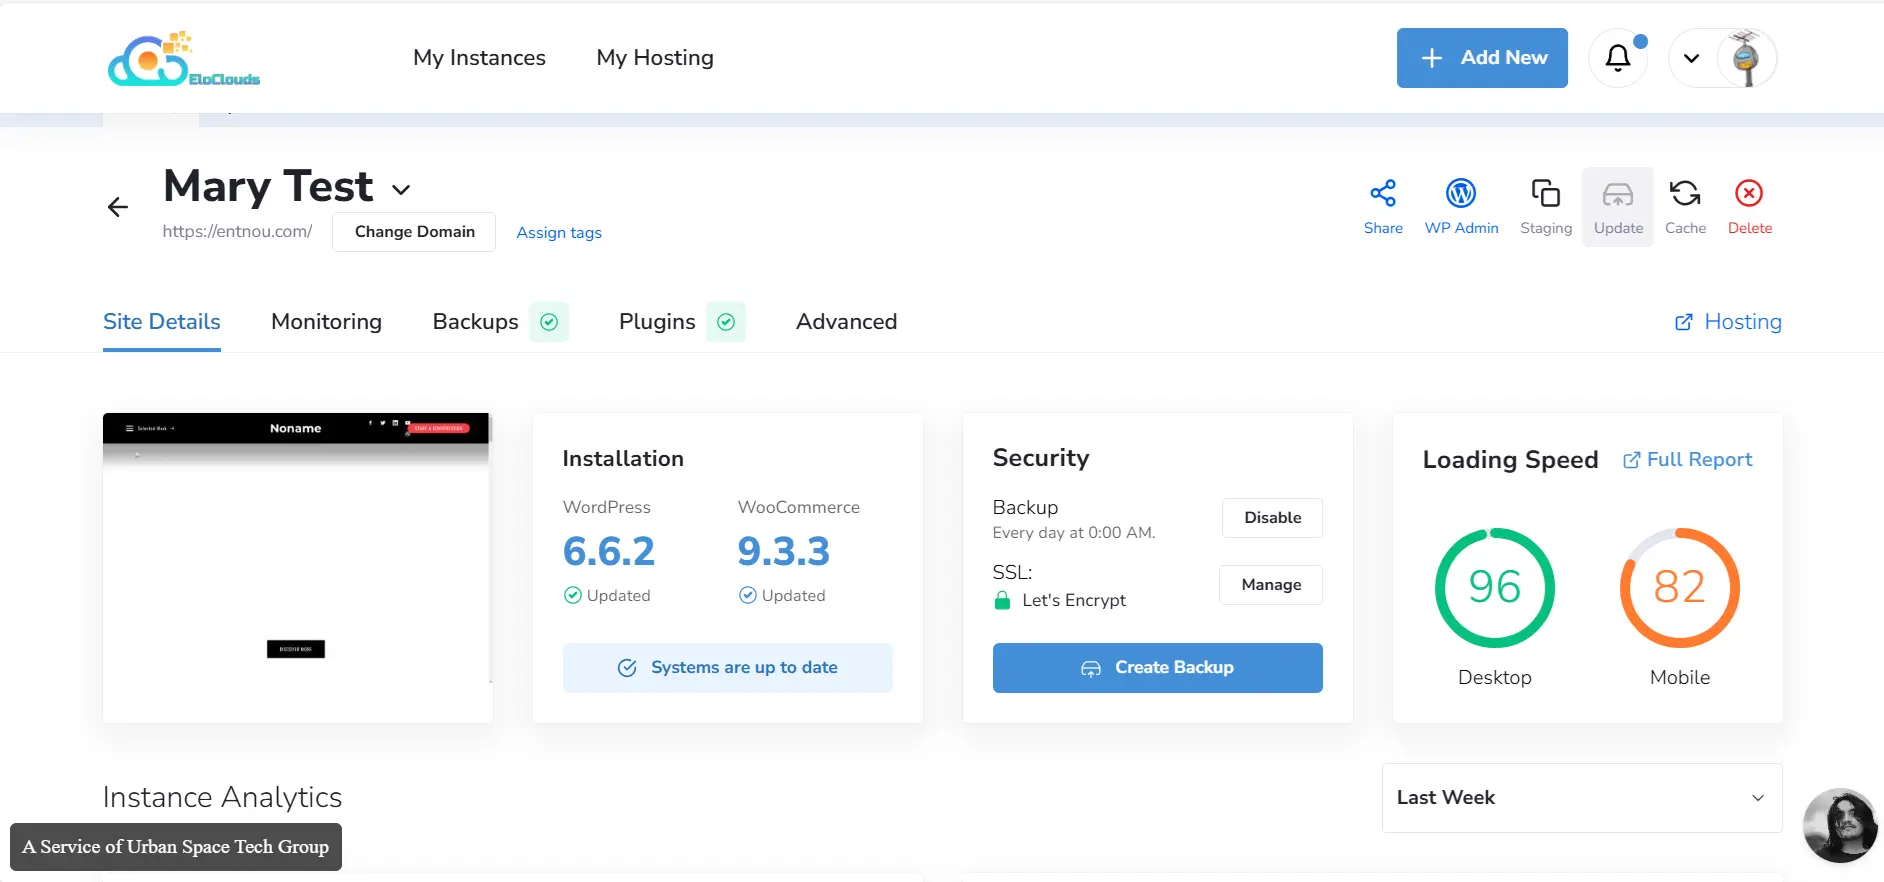Click the WooCommerce Updated check icon

(748, 595)
